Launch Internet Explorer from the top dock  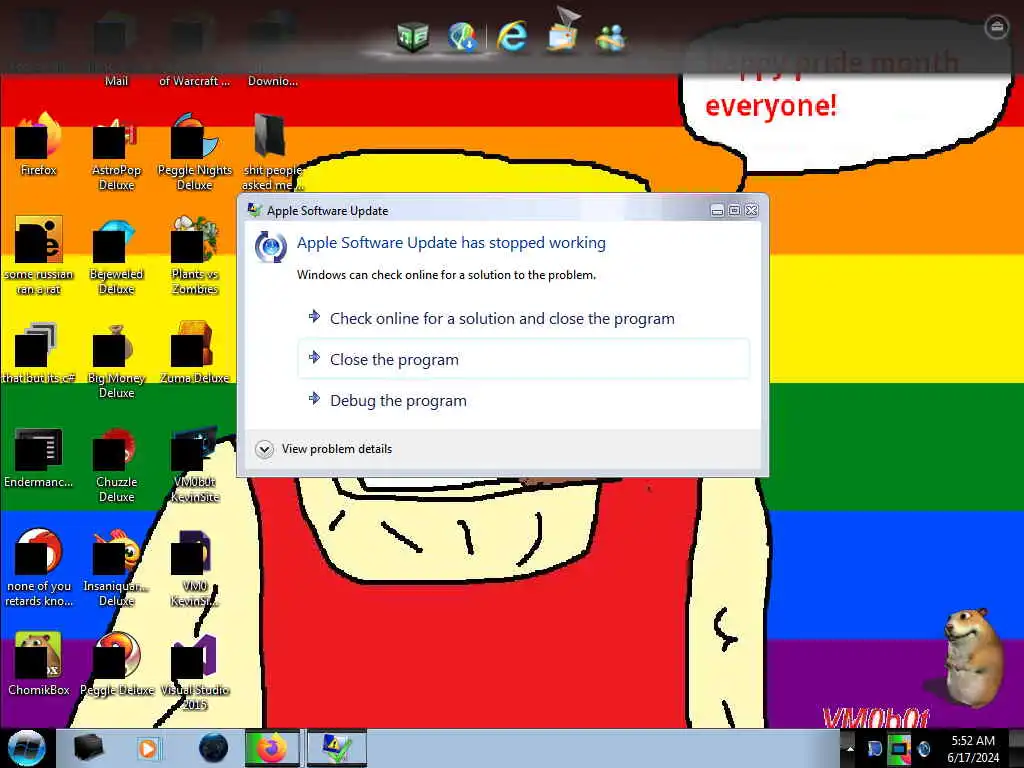pyautogui.click(x=512, y=36)
